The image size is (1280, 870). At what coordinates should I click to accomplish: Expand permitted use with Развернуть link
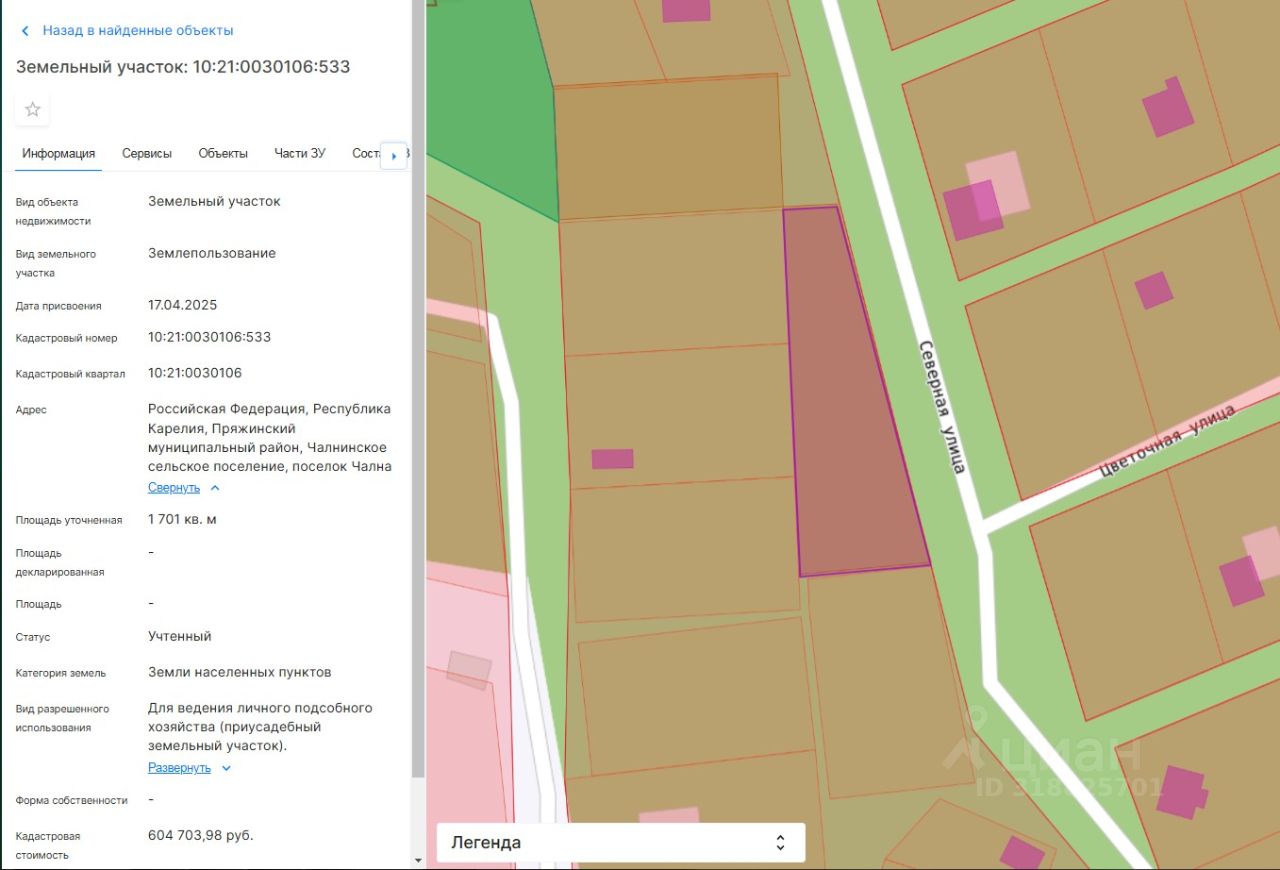pyautogui.click(x=179, y=768)
